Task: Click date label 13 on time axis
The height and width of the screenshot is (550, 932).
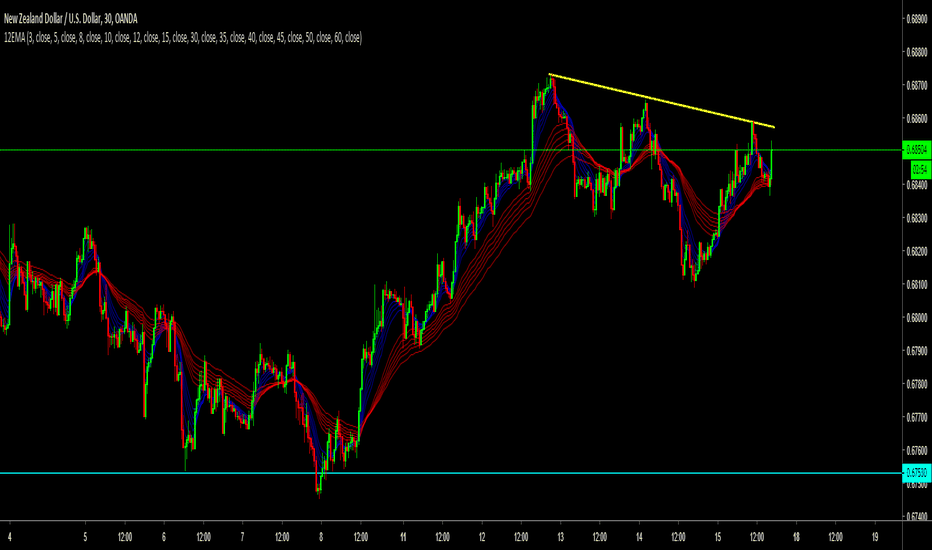Action: point(561,537)
